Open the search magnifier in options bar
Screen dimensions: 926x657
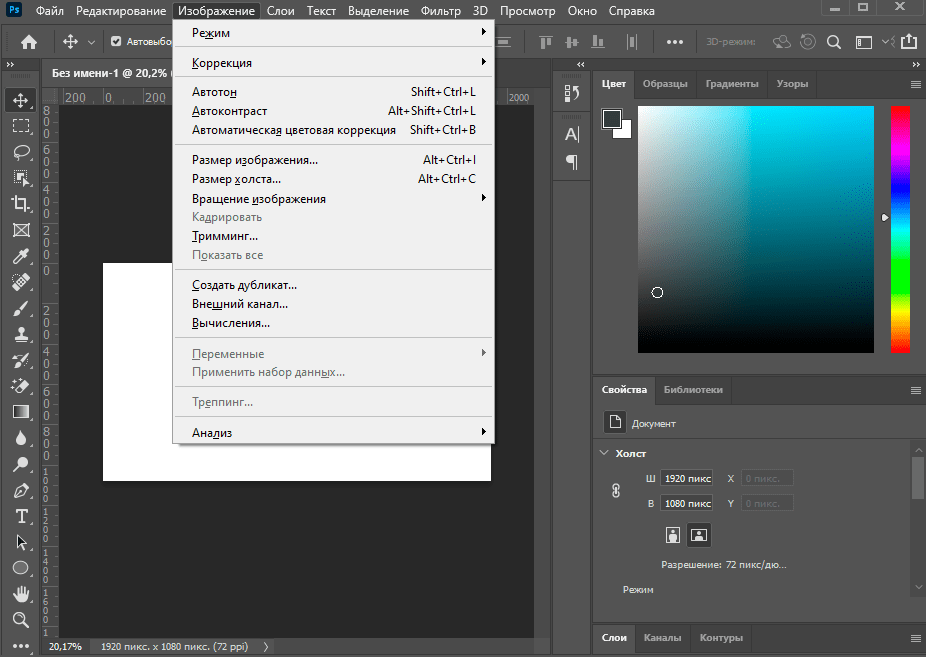(833, 42)
